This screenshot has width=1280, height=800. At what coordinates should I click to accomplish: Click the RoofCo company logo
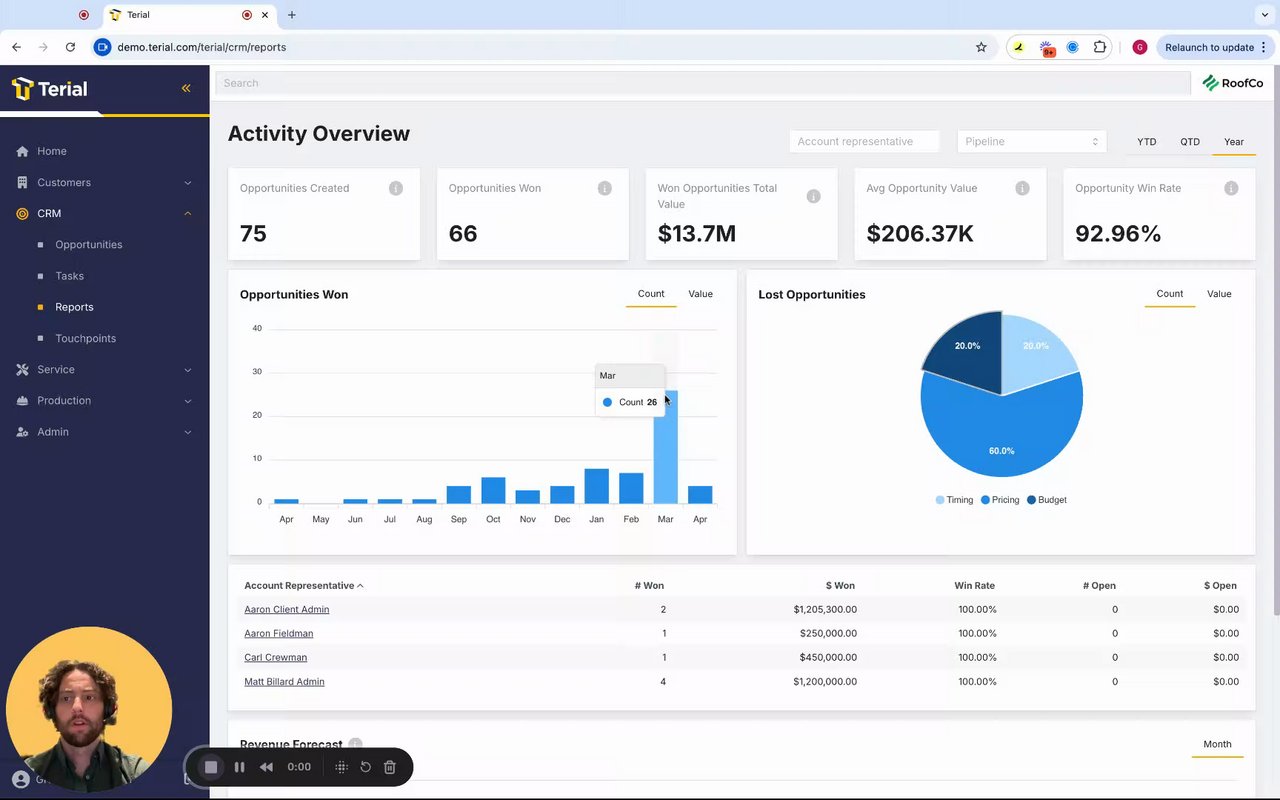point(1232,83)
